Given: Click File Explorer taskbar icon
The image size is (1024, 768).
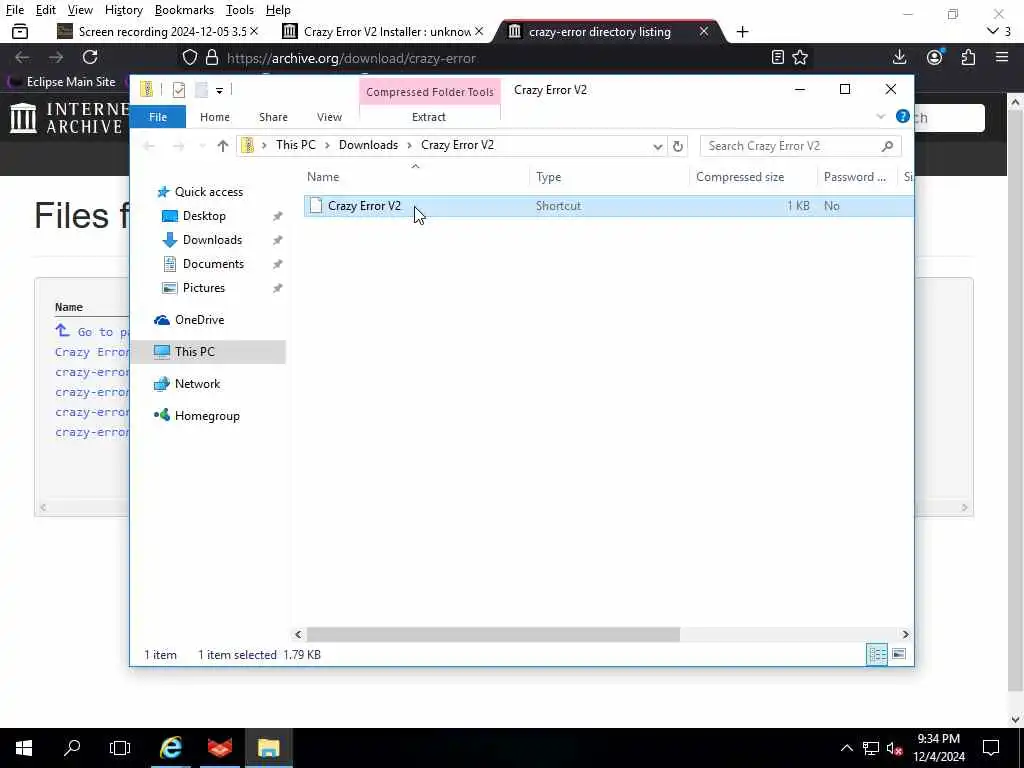Looking at the screenshot, I should coord(268,748).
